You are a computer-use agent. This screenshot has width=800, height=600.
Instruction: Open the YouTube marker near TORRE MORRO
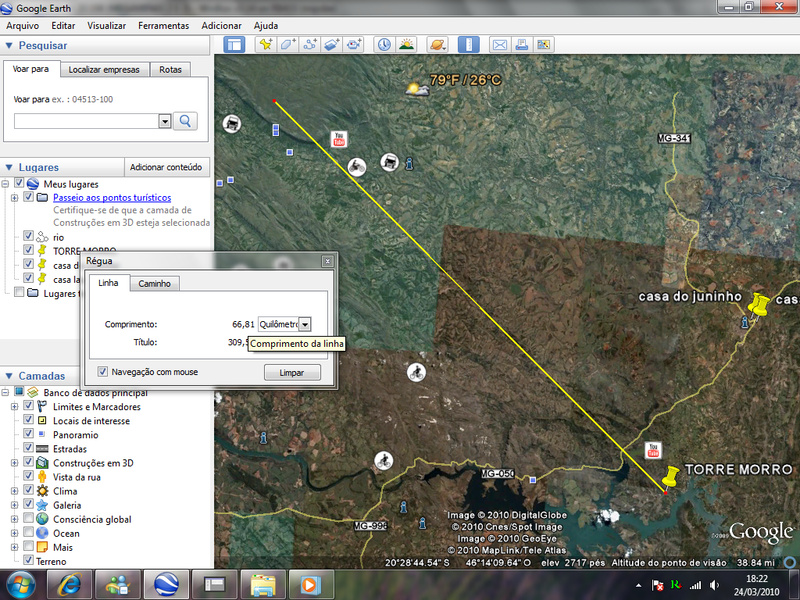(653, 450)
